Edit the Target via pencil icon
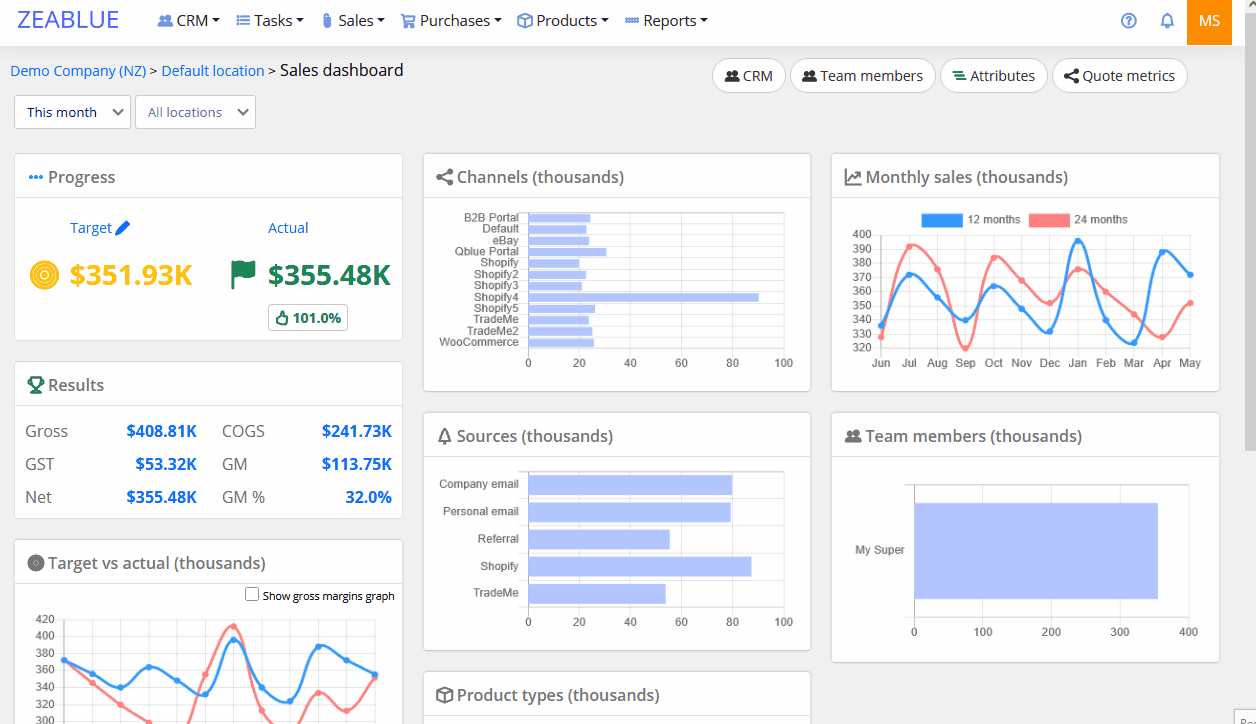1256x724 pixels. 123,228
